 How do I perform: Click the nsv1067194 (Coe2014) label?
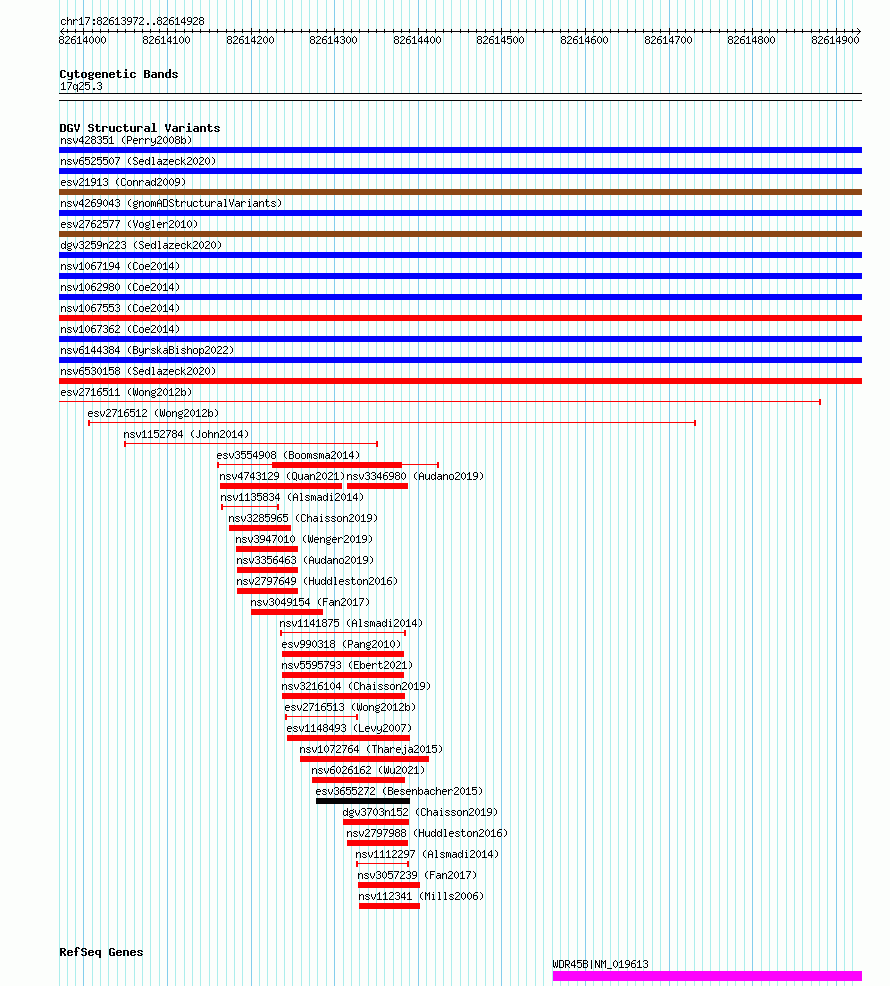coord(120,266)
